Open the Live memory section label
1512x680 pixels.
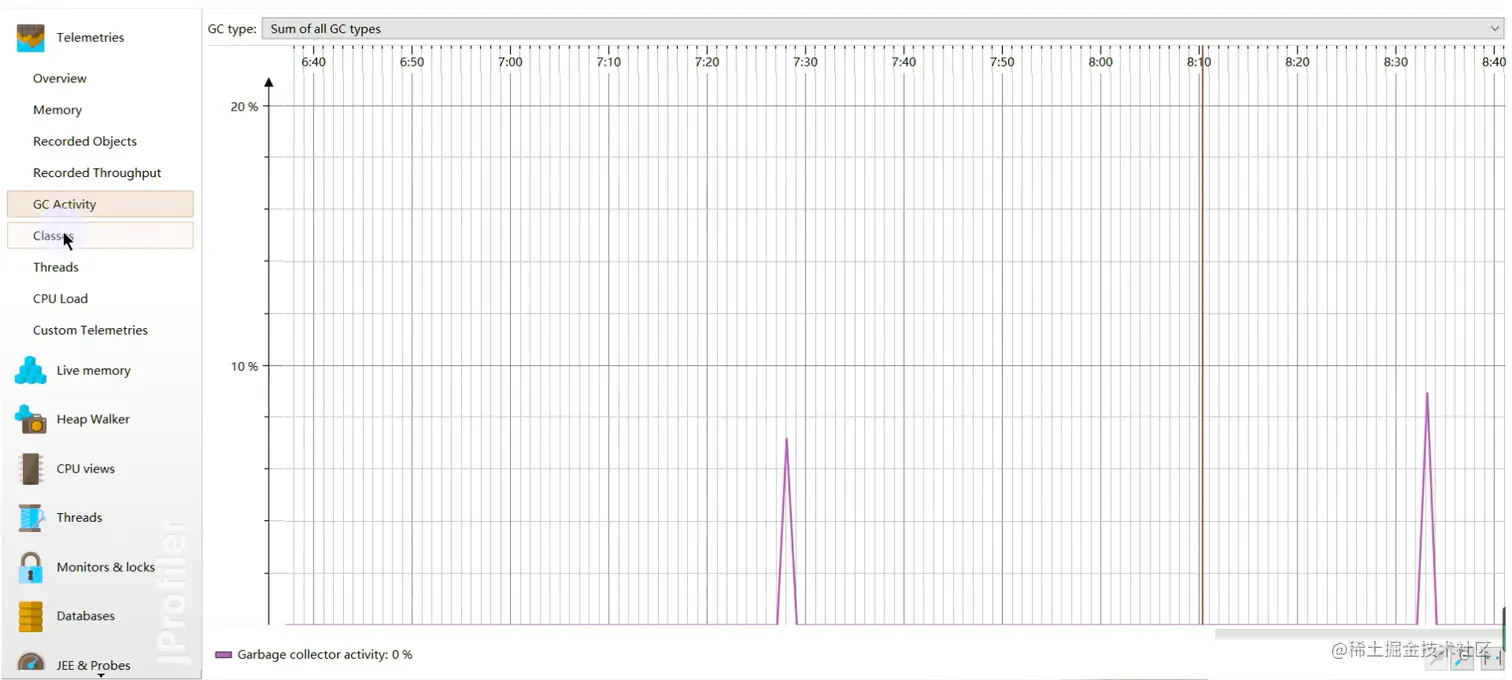click(94, 370)
